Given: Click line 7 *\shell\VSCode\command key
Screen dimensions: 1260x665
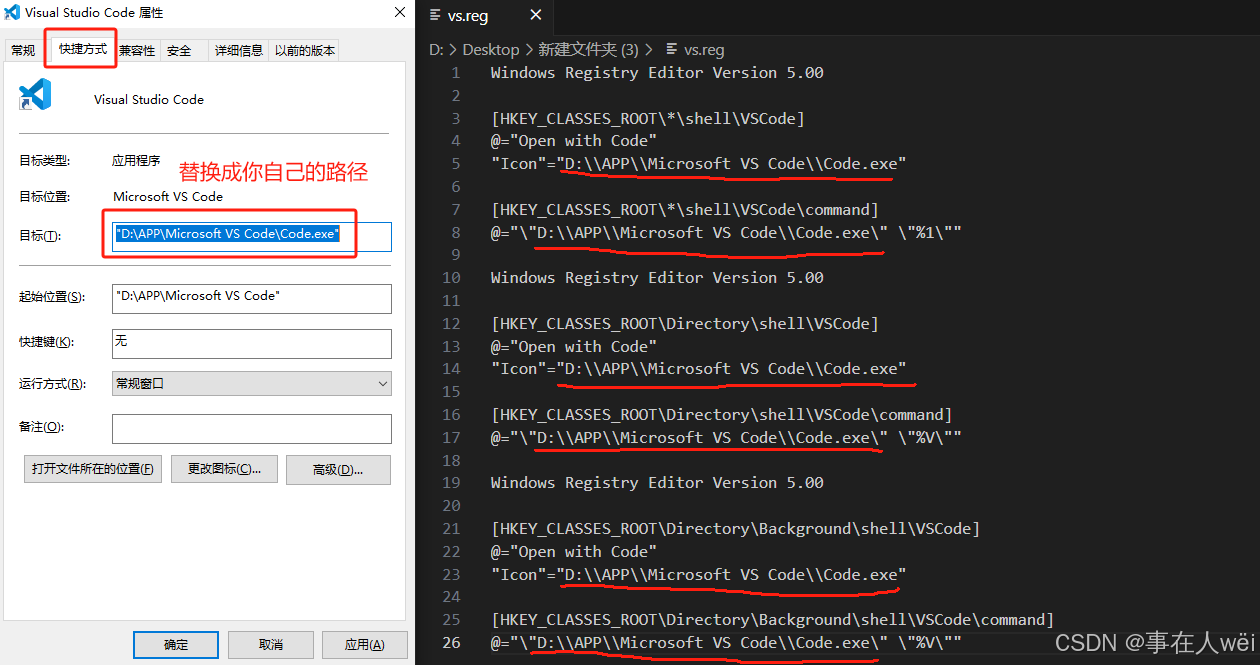Looking at the screenshot, I should coord(685,210).
